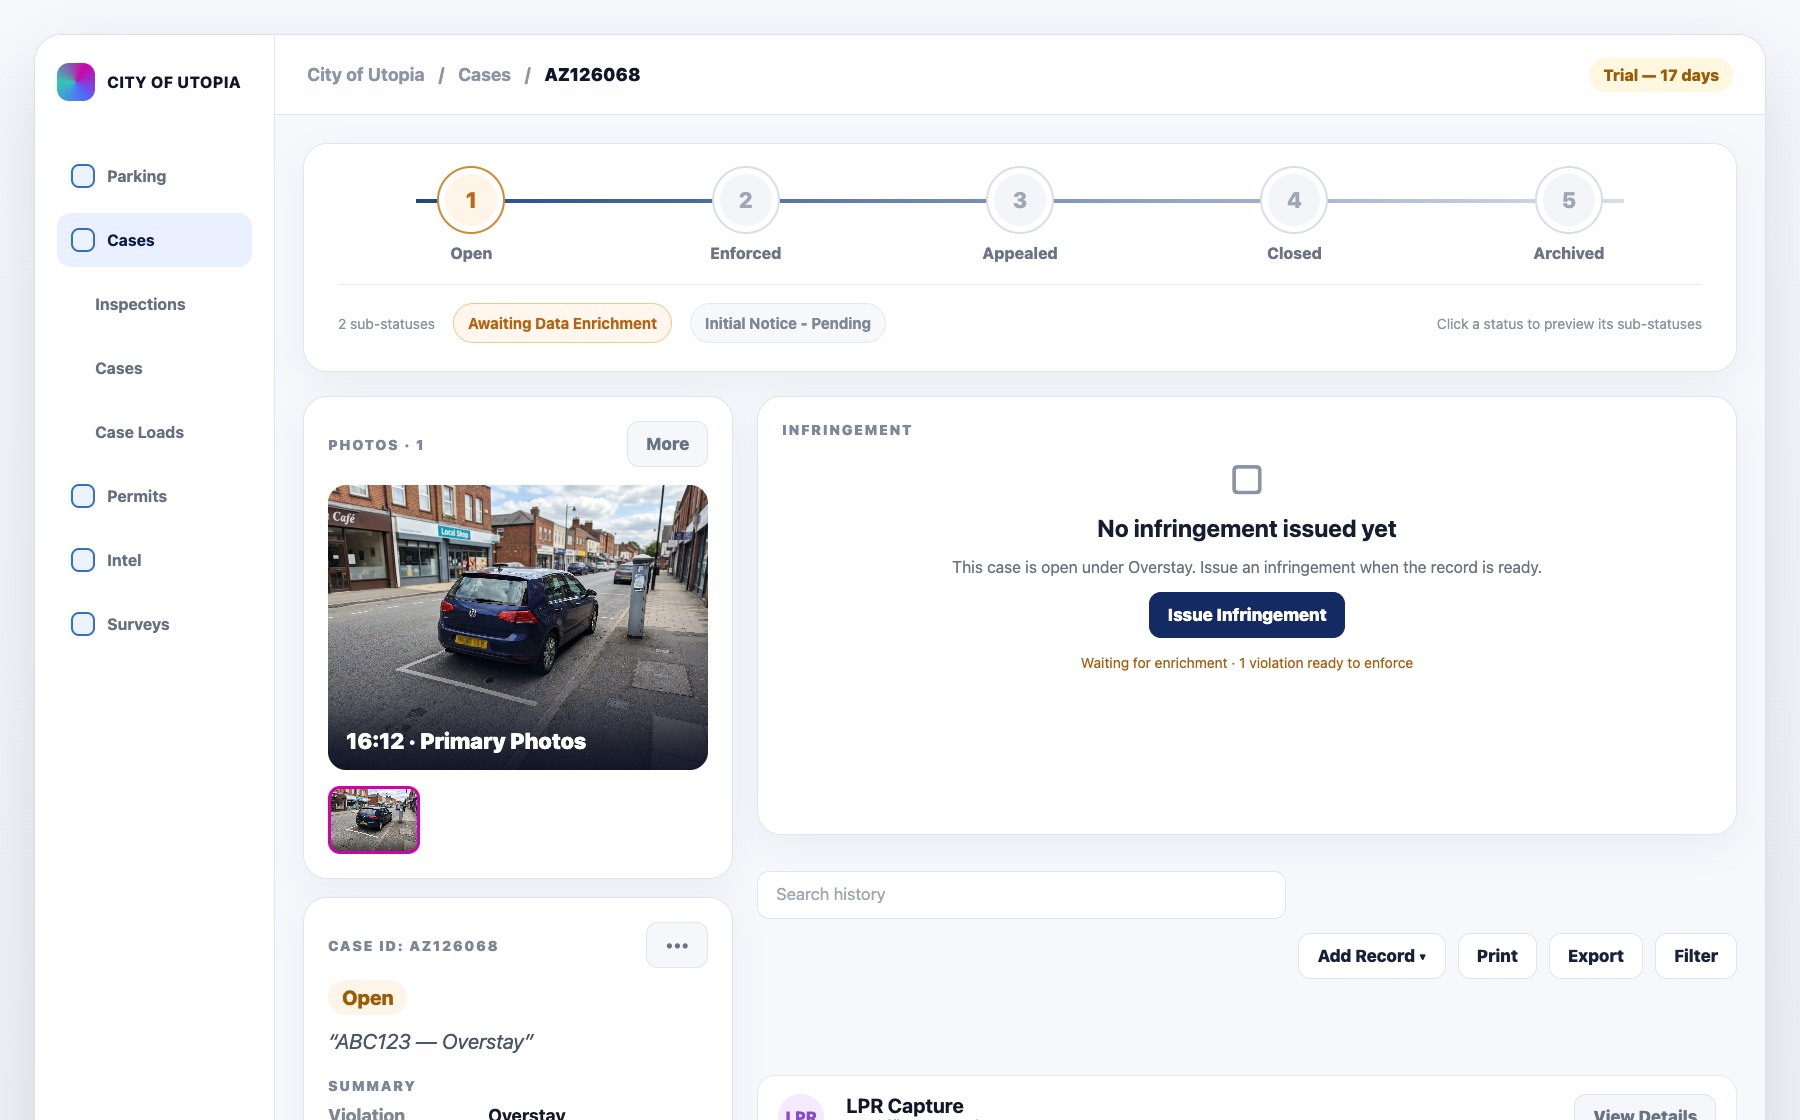Image resolution: width=1800 pixels, height=1120 pixels.
Task: Select the primary photo thumbnail
Action: (x=374, y=820)
